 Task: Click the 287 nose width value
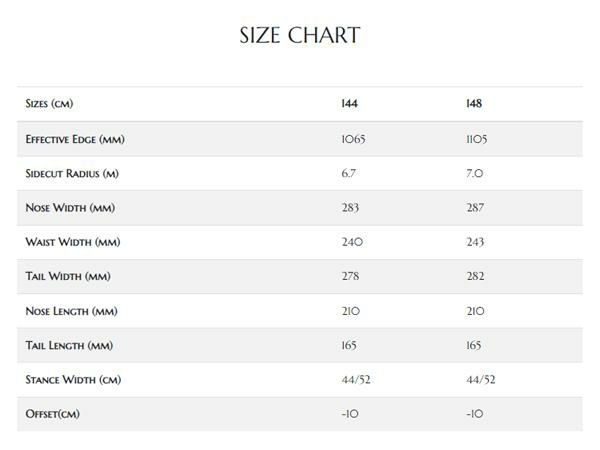pyautogui.click(x=475, y=208)
